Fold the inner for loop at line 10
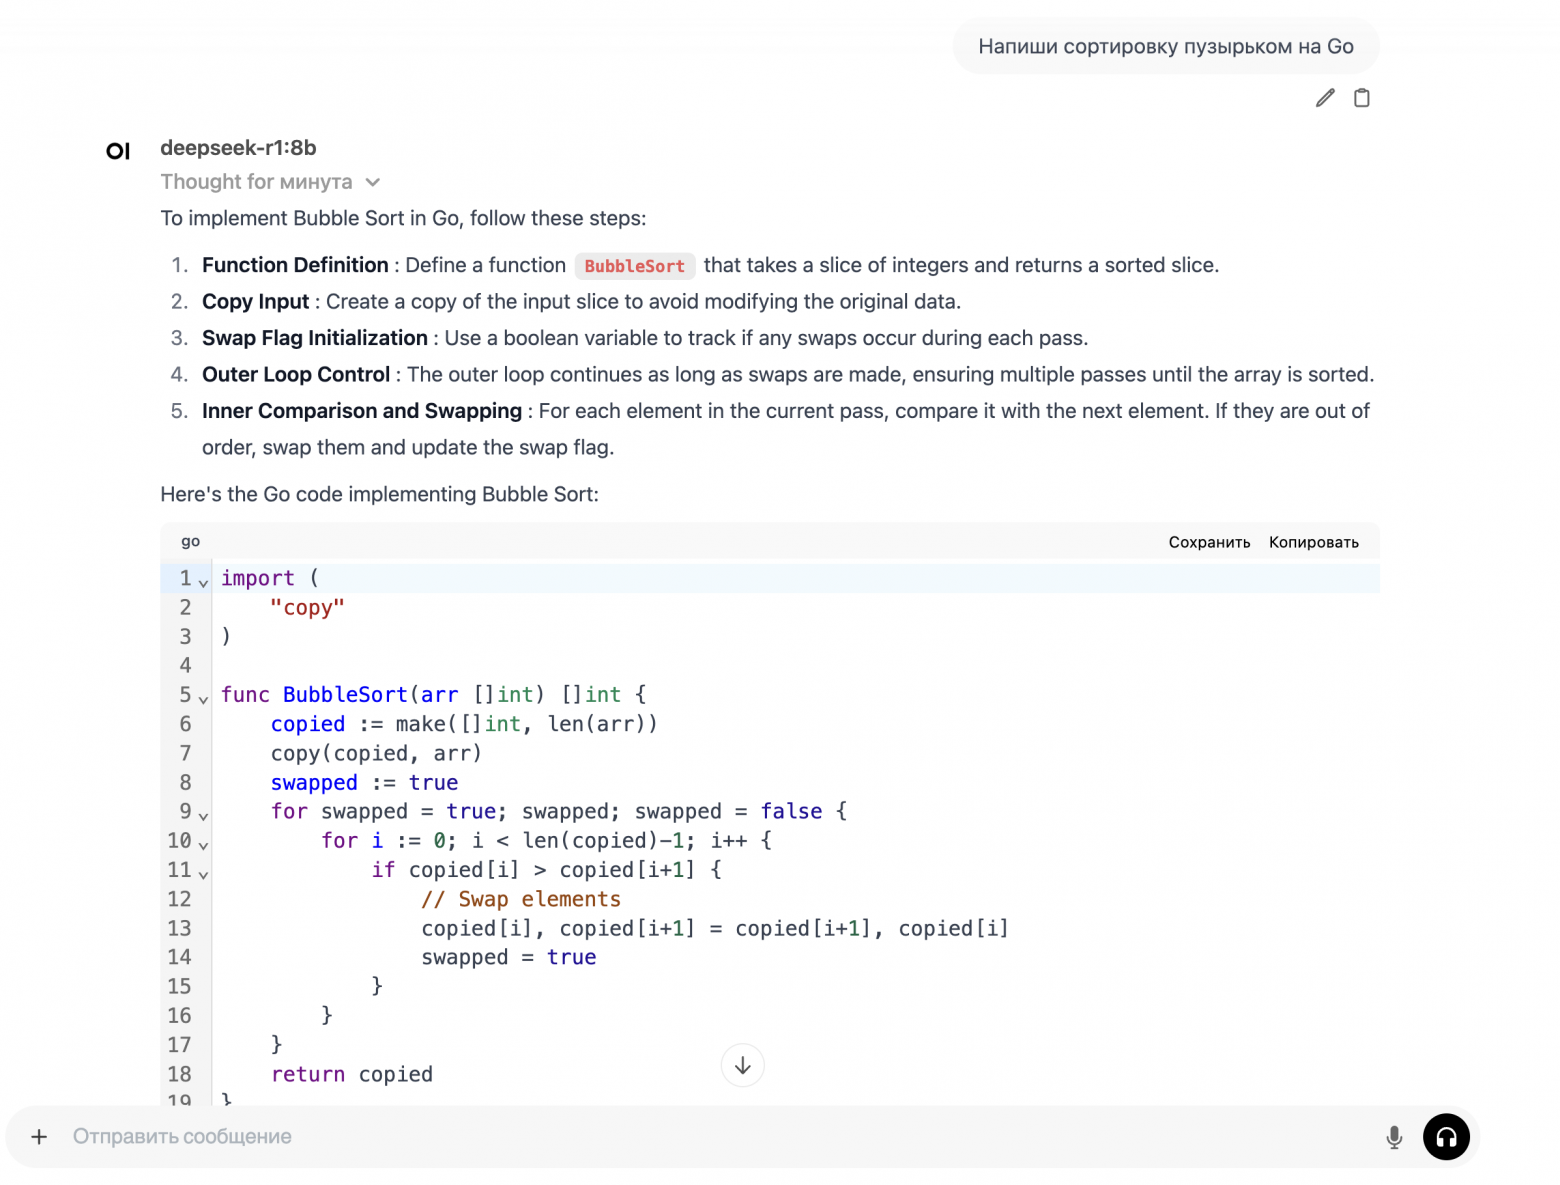Image resolution: width=1560 pixels, height=1185 pixels. point(203,845)
